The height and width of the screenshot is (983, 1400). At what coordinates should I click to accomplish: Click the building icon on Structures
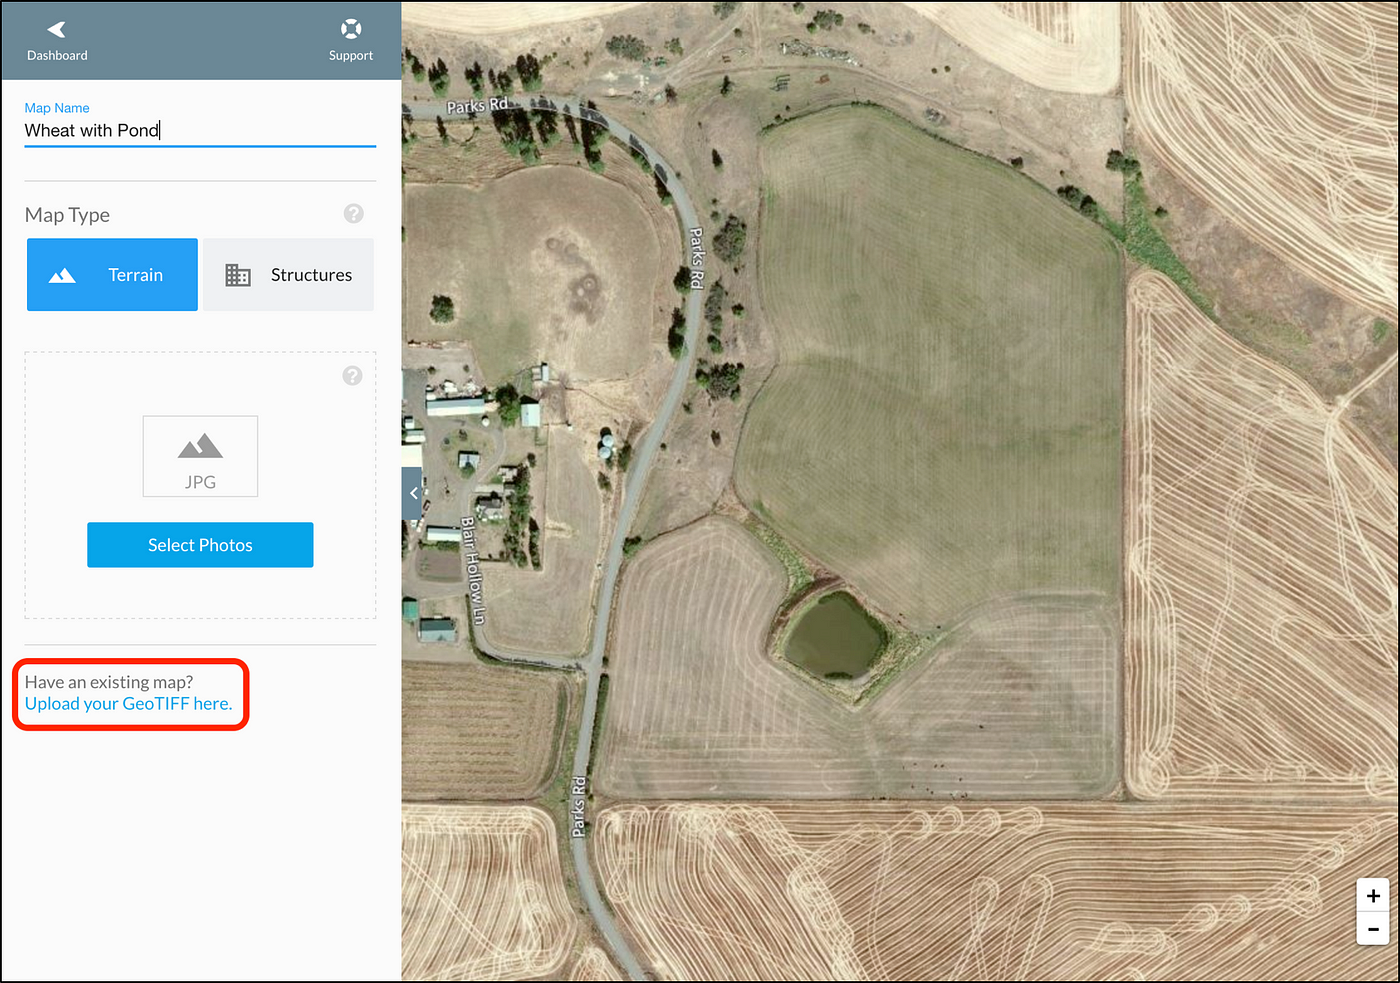click(x=238, y=275)
